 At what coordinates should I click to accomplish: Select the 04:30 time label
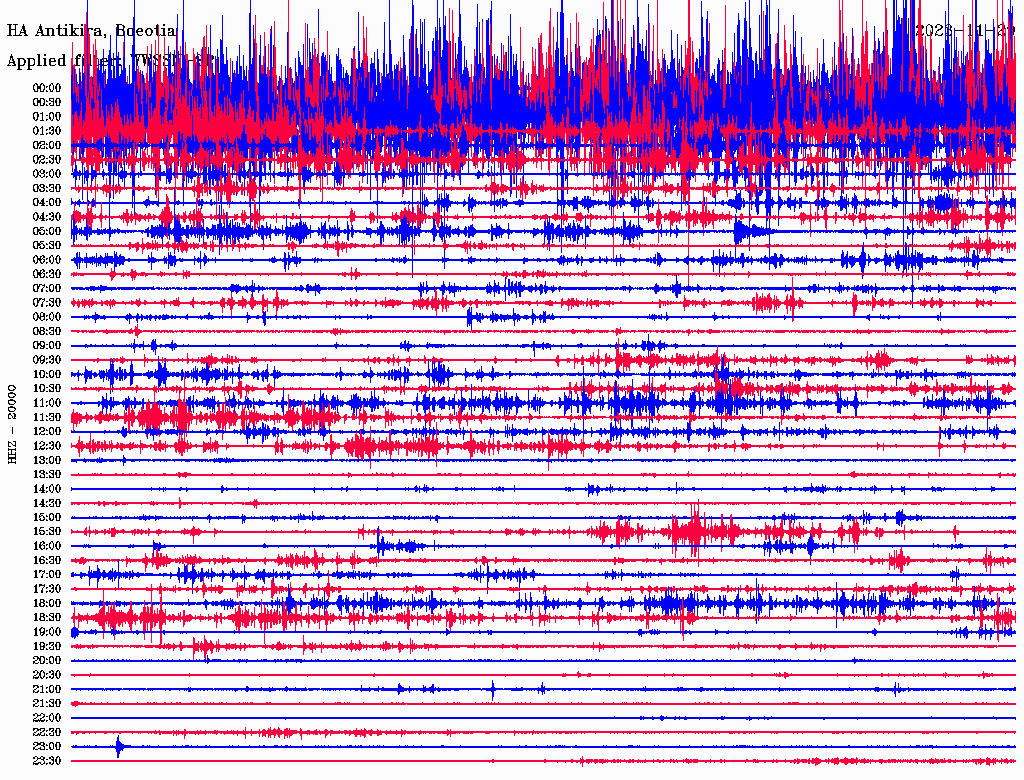click(47, 218)
